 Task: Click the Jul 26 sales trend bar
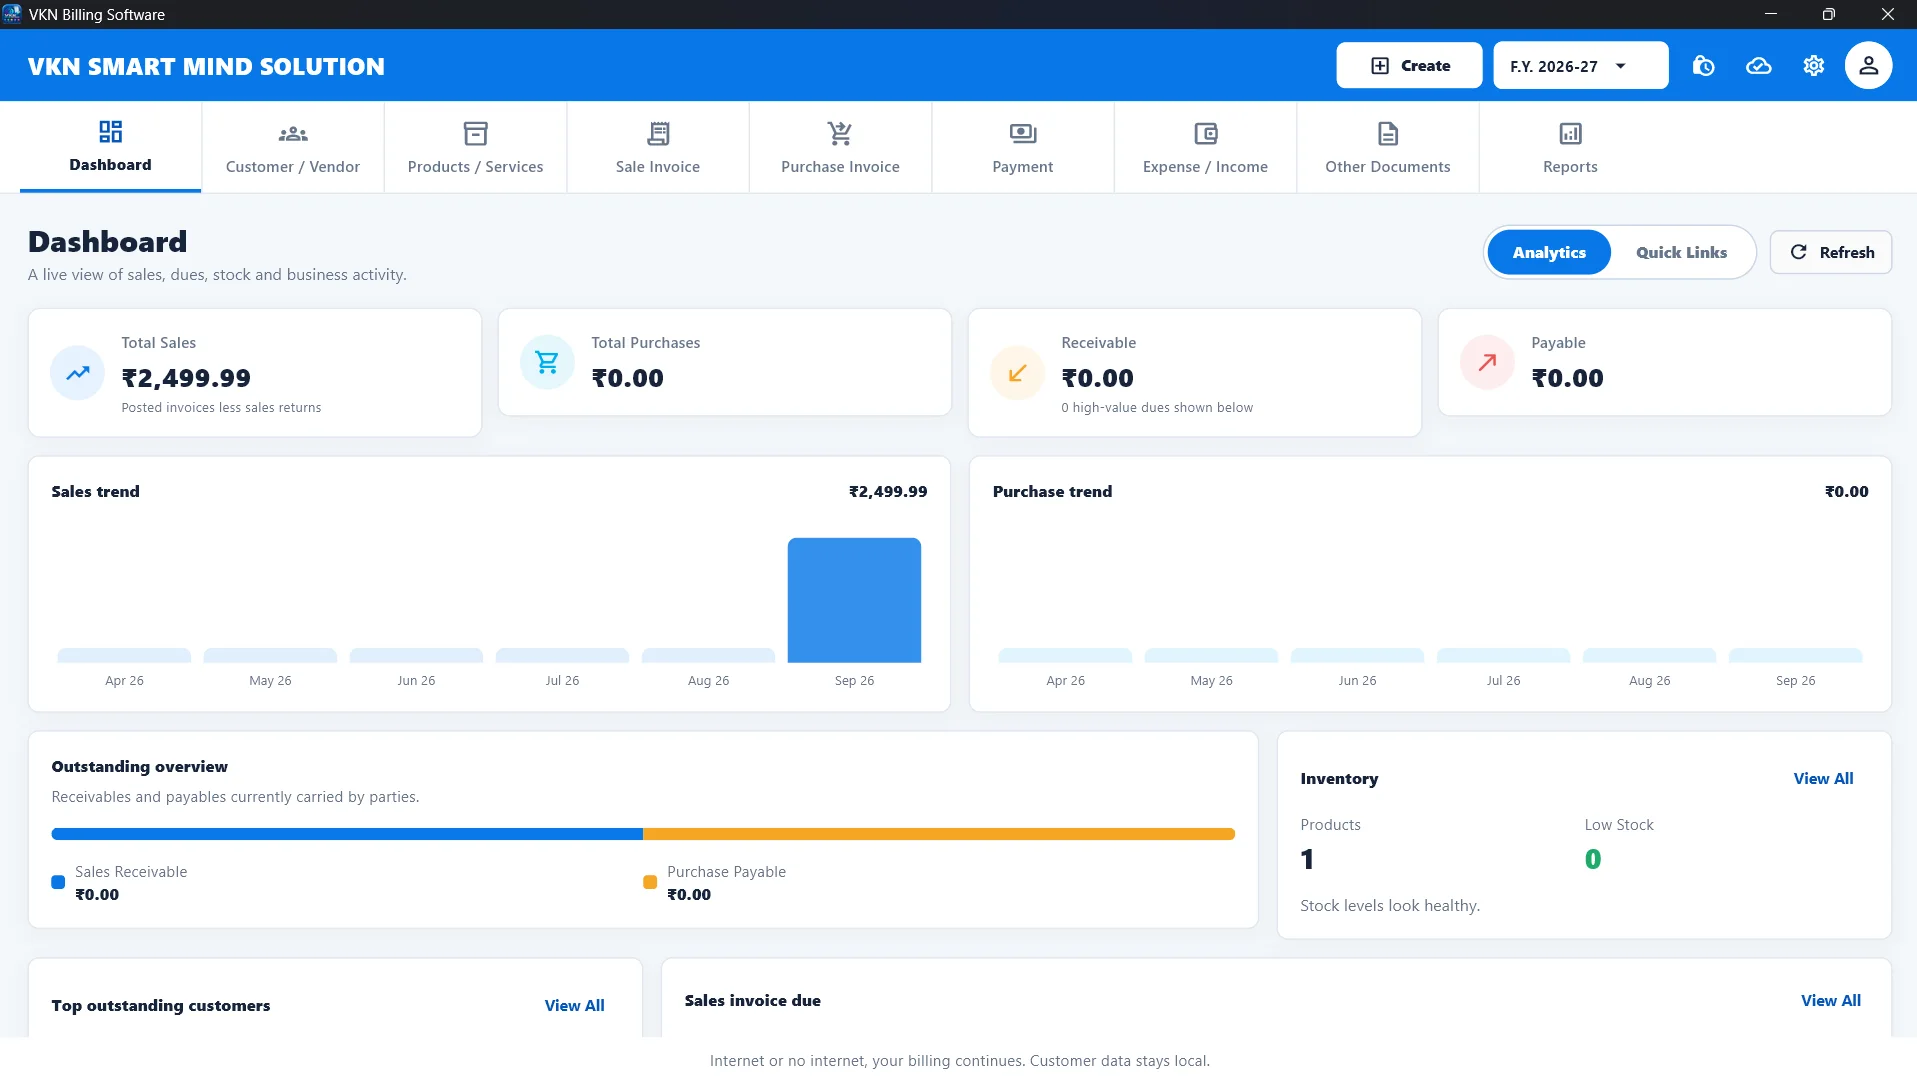click(x=562, y=655)
